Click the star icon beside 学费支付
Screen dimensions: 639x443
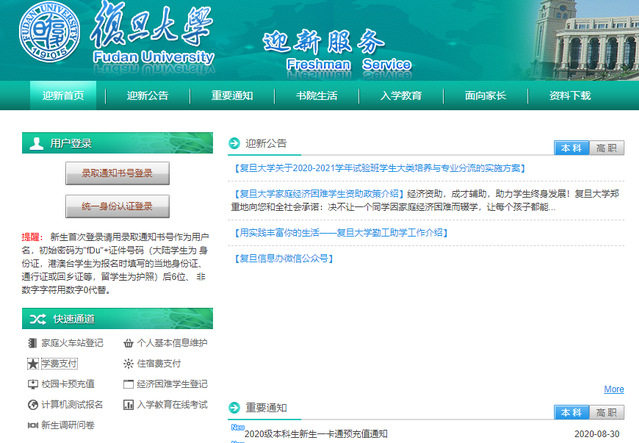33,364
